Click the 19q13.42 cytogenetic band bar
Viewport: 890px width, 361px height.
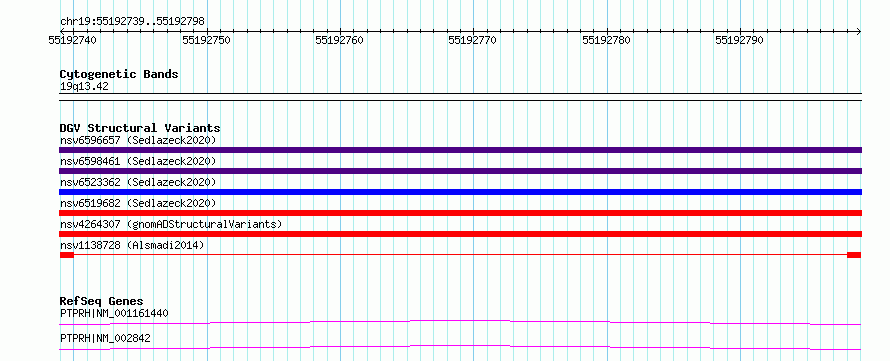pyautogui.click(x=460, y=96)
